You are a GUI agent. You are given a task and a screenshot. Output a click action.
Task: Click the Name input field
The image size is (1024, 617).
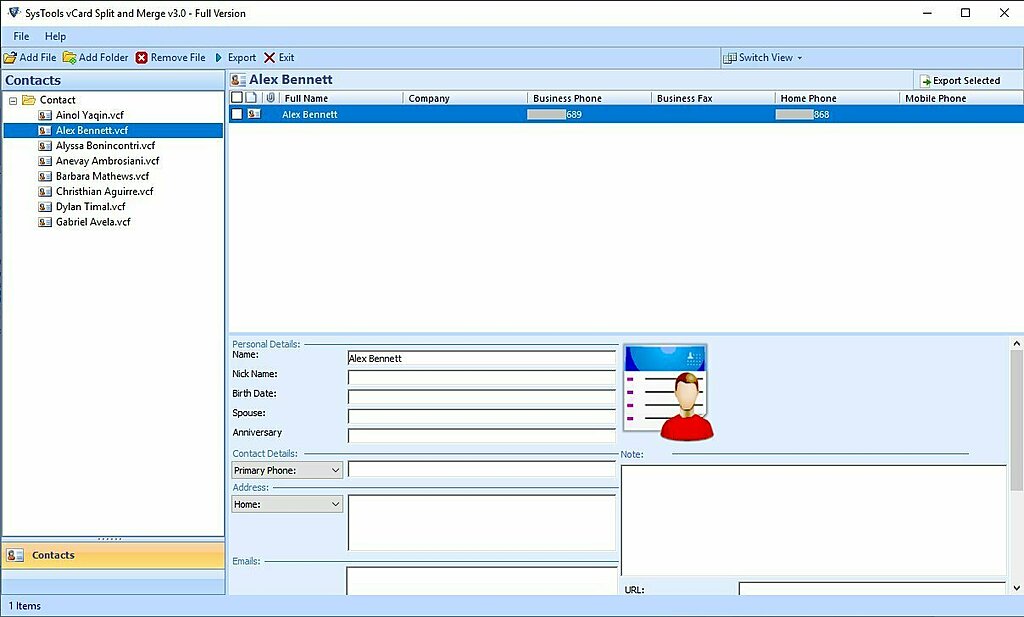coord(482,358)
